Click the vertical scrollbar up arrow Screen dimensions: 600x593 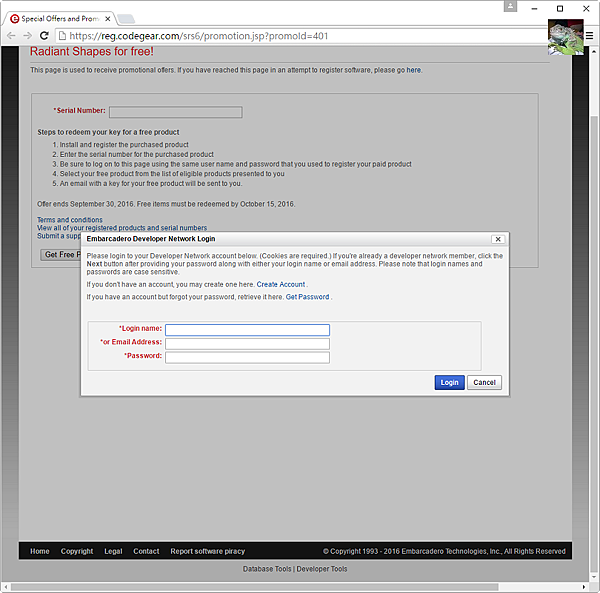(x=594, y=51)
